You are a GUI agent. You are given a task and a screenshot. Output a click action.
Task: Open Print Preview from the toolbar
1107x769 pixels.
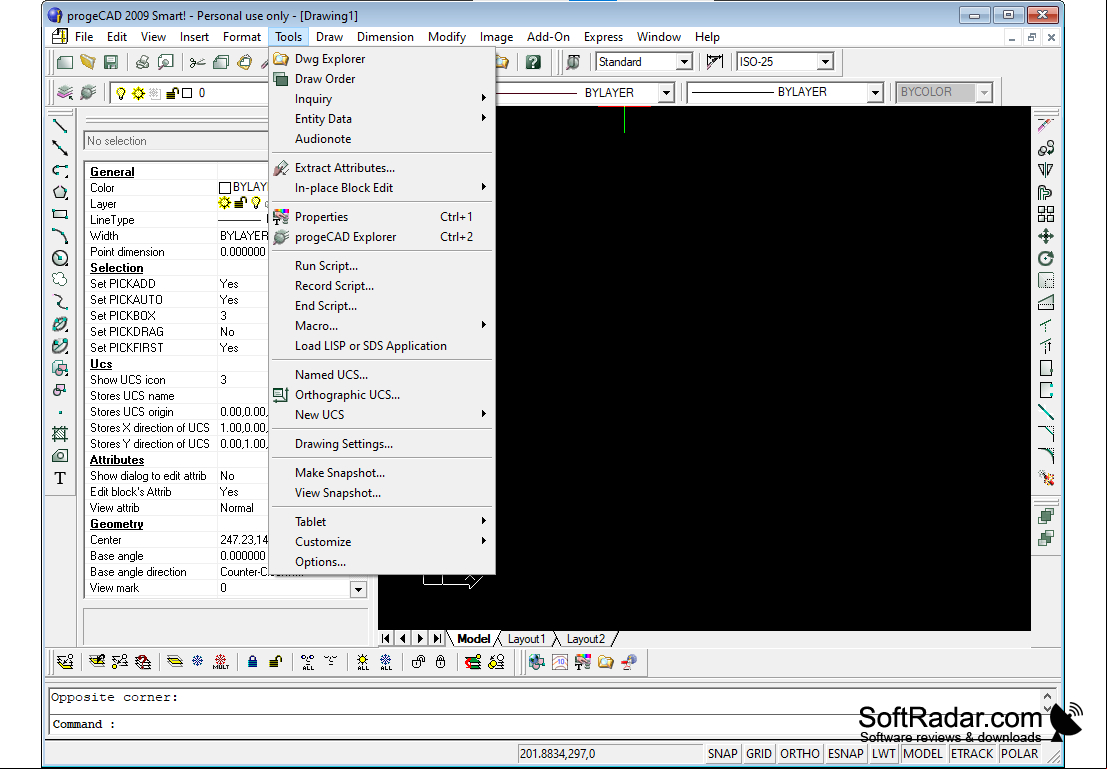(x=165, y=62)
